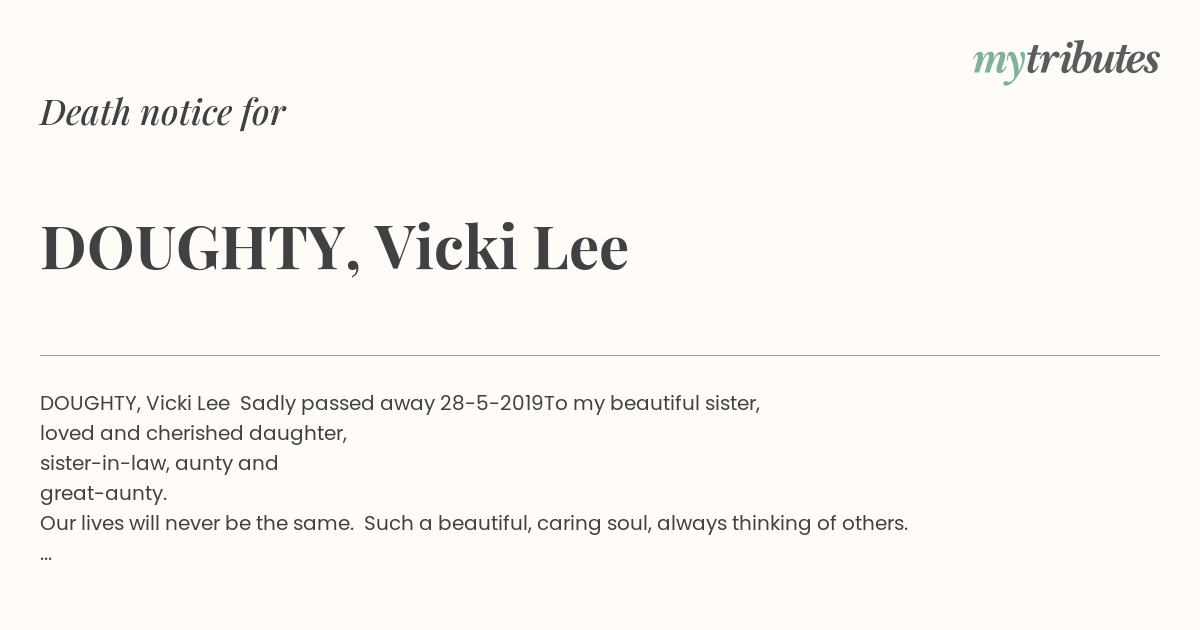Click the green "my" in the logo
Screen dimensions: 1200x630
998,64
